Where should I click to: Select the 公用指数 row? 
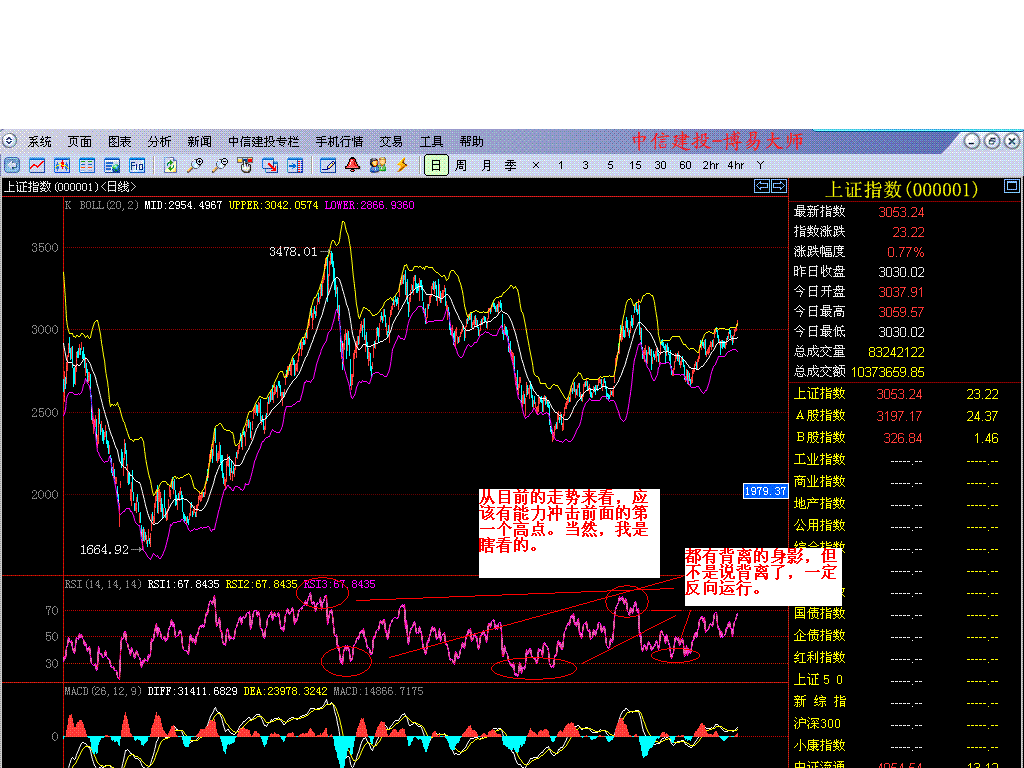point(904,526)
